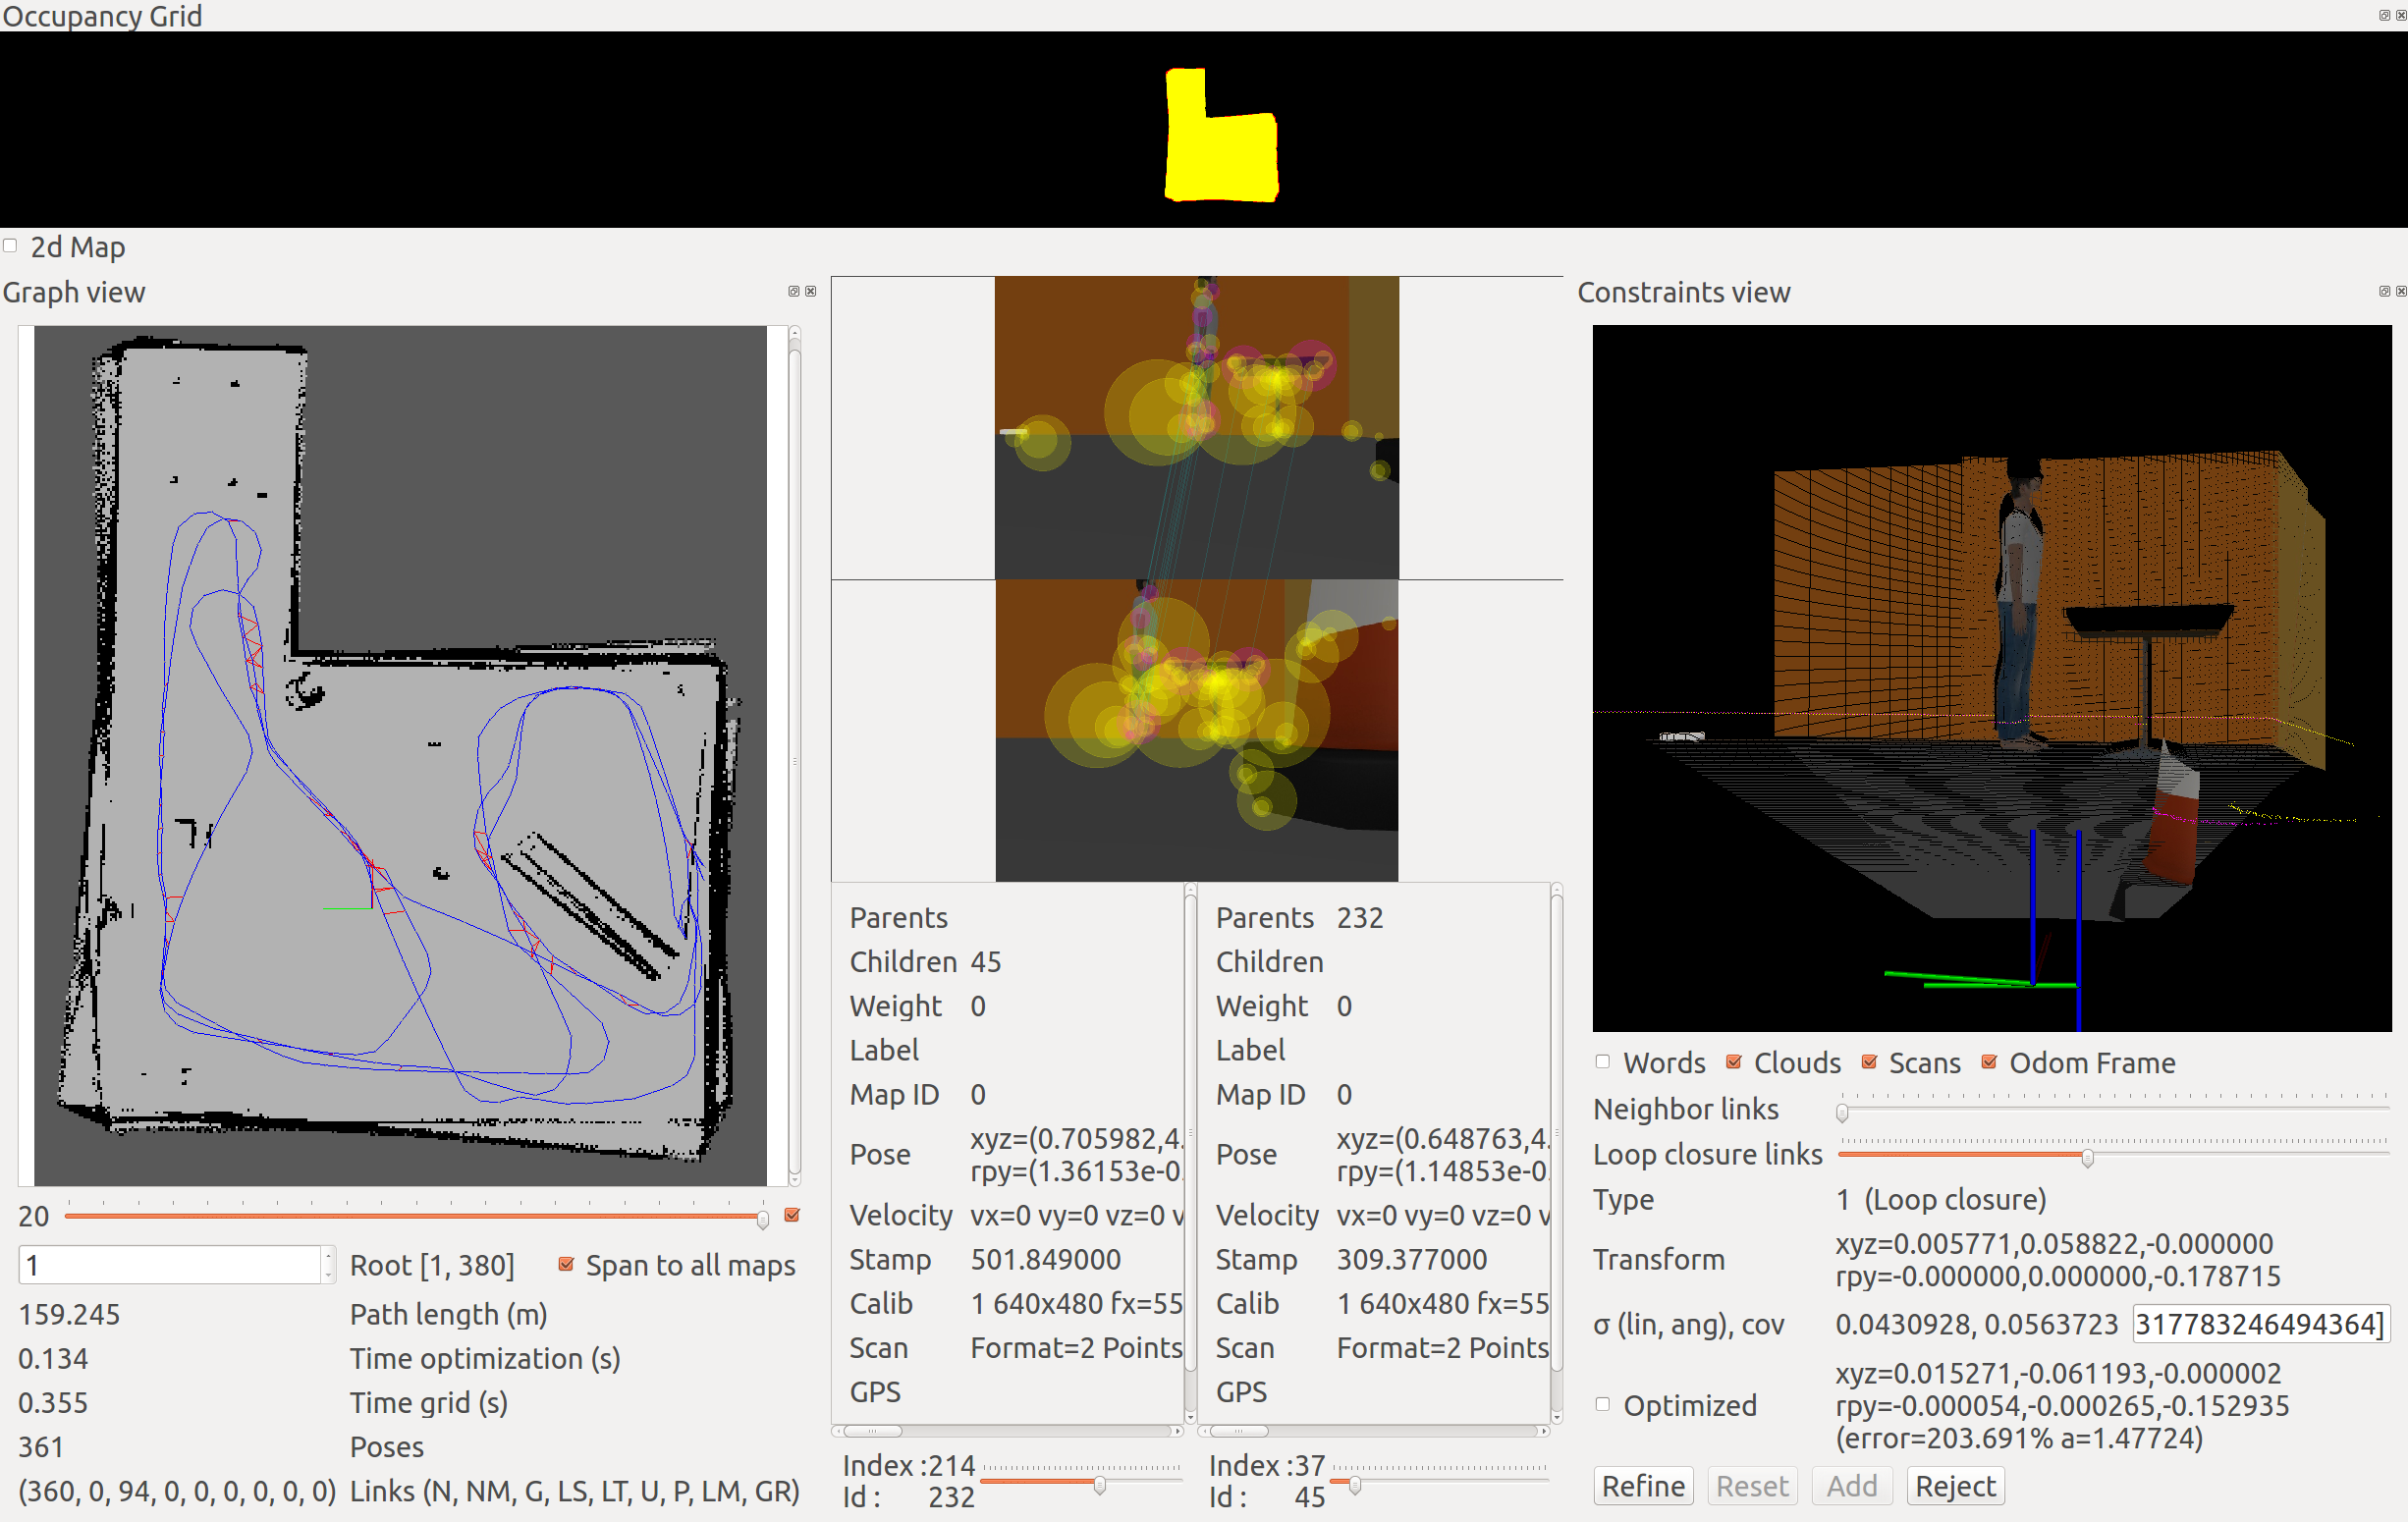
Task: Click the Refine button
Action: tap(1643, 1486)
